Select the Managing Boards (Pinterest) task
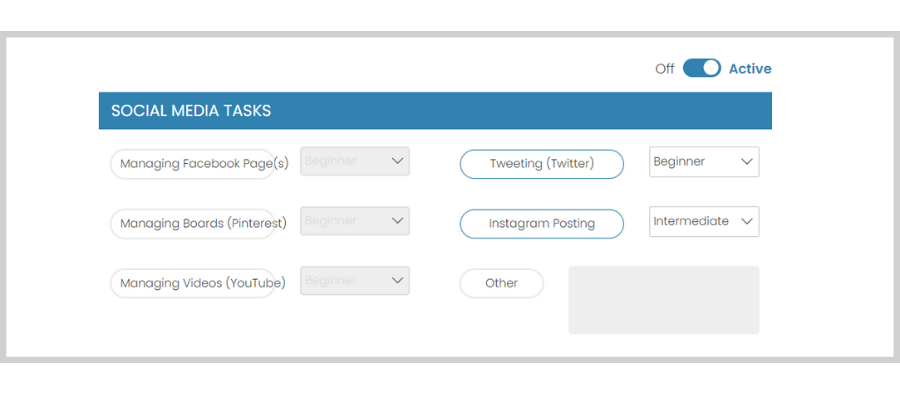 click(x=193, y=223)
